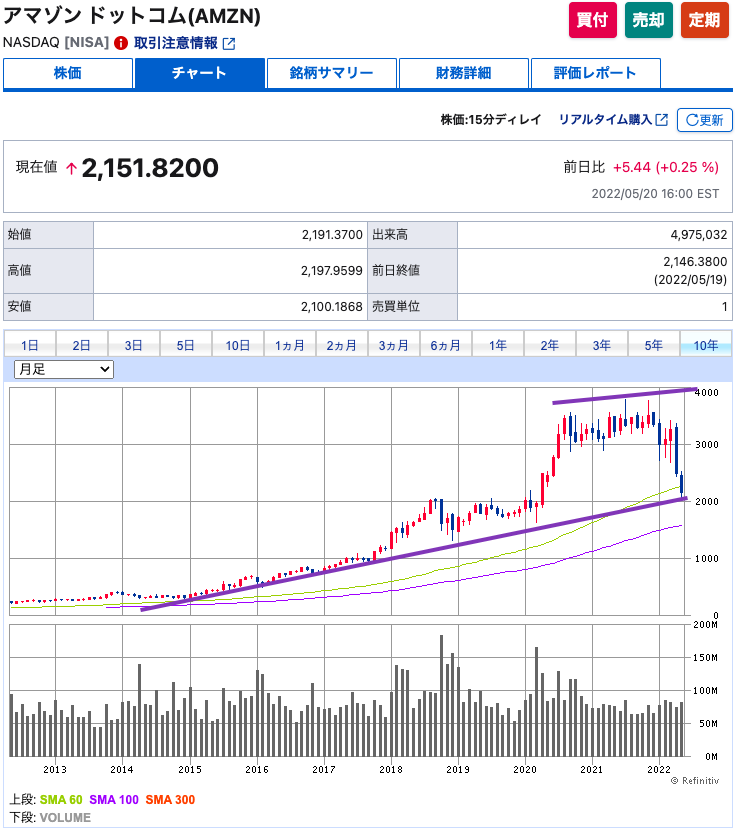Select the 1日 chart period
Screen dimensions: 735x828
(x=30, y=345)
